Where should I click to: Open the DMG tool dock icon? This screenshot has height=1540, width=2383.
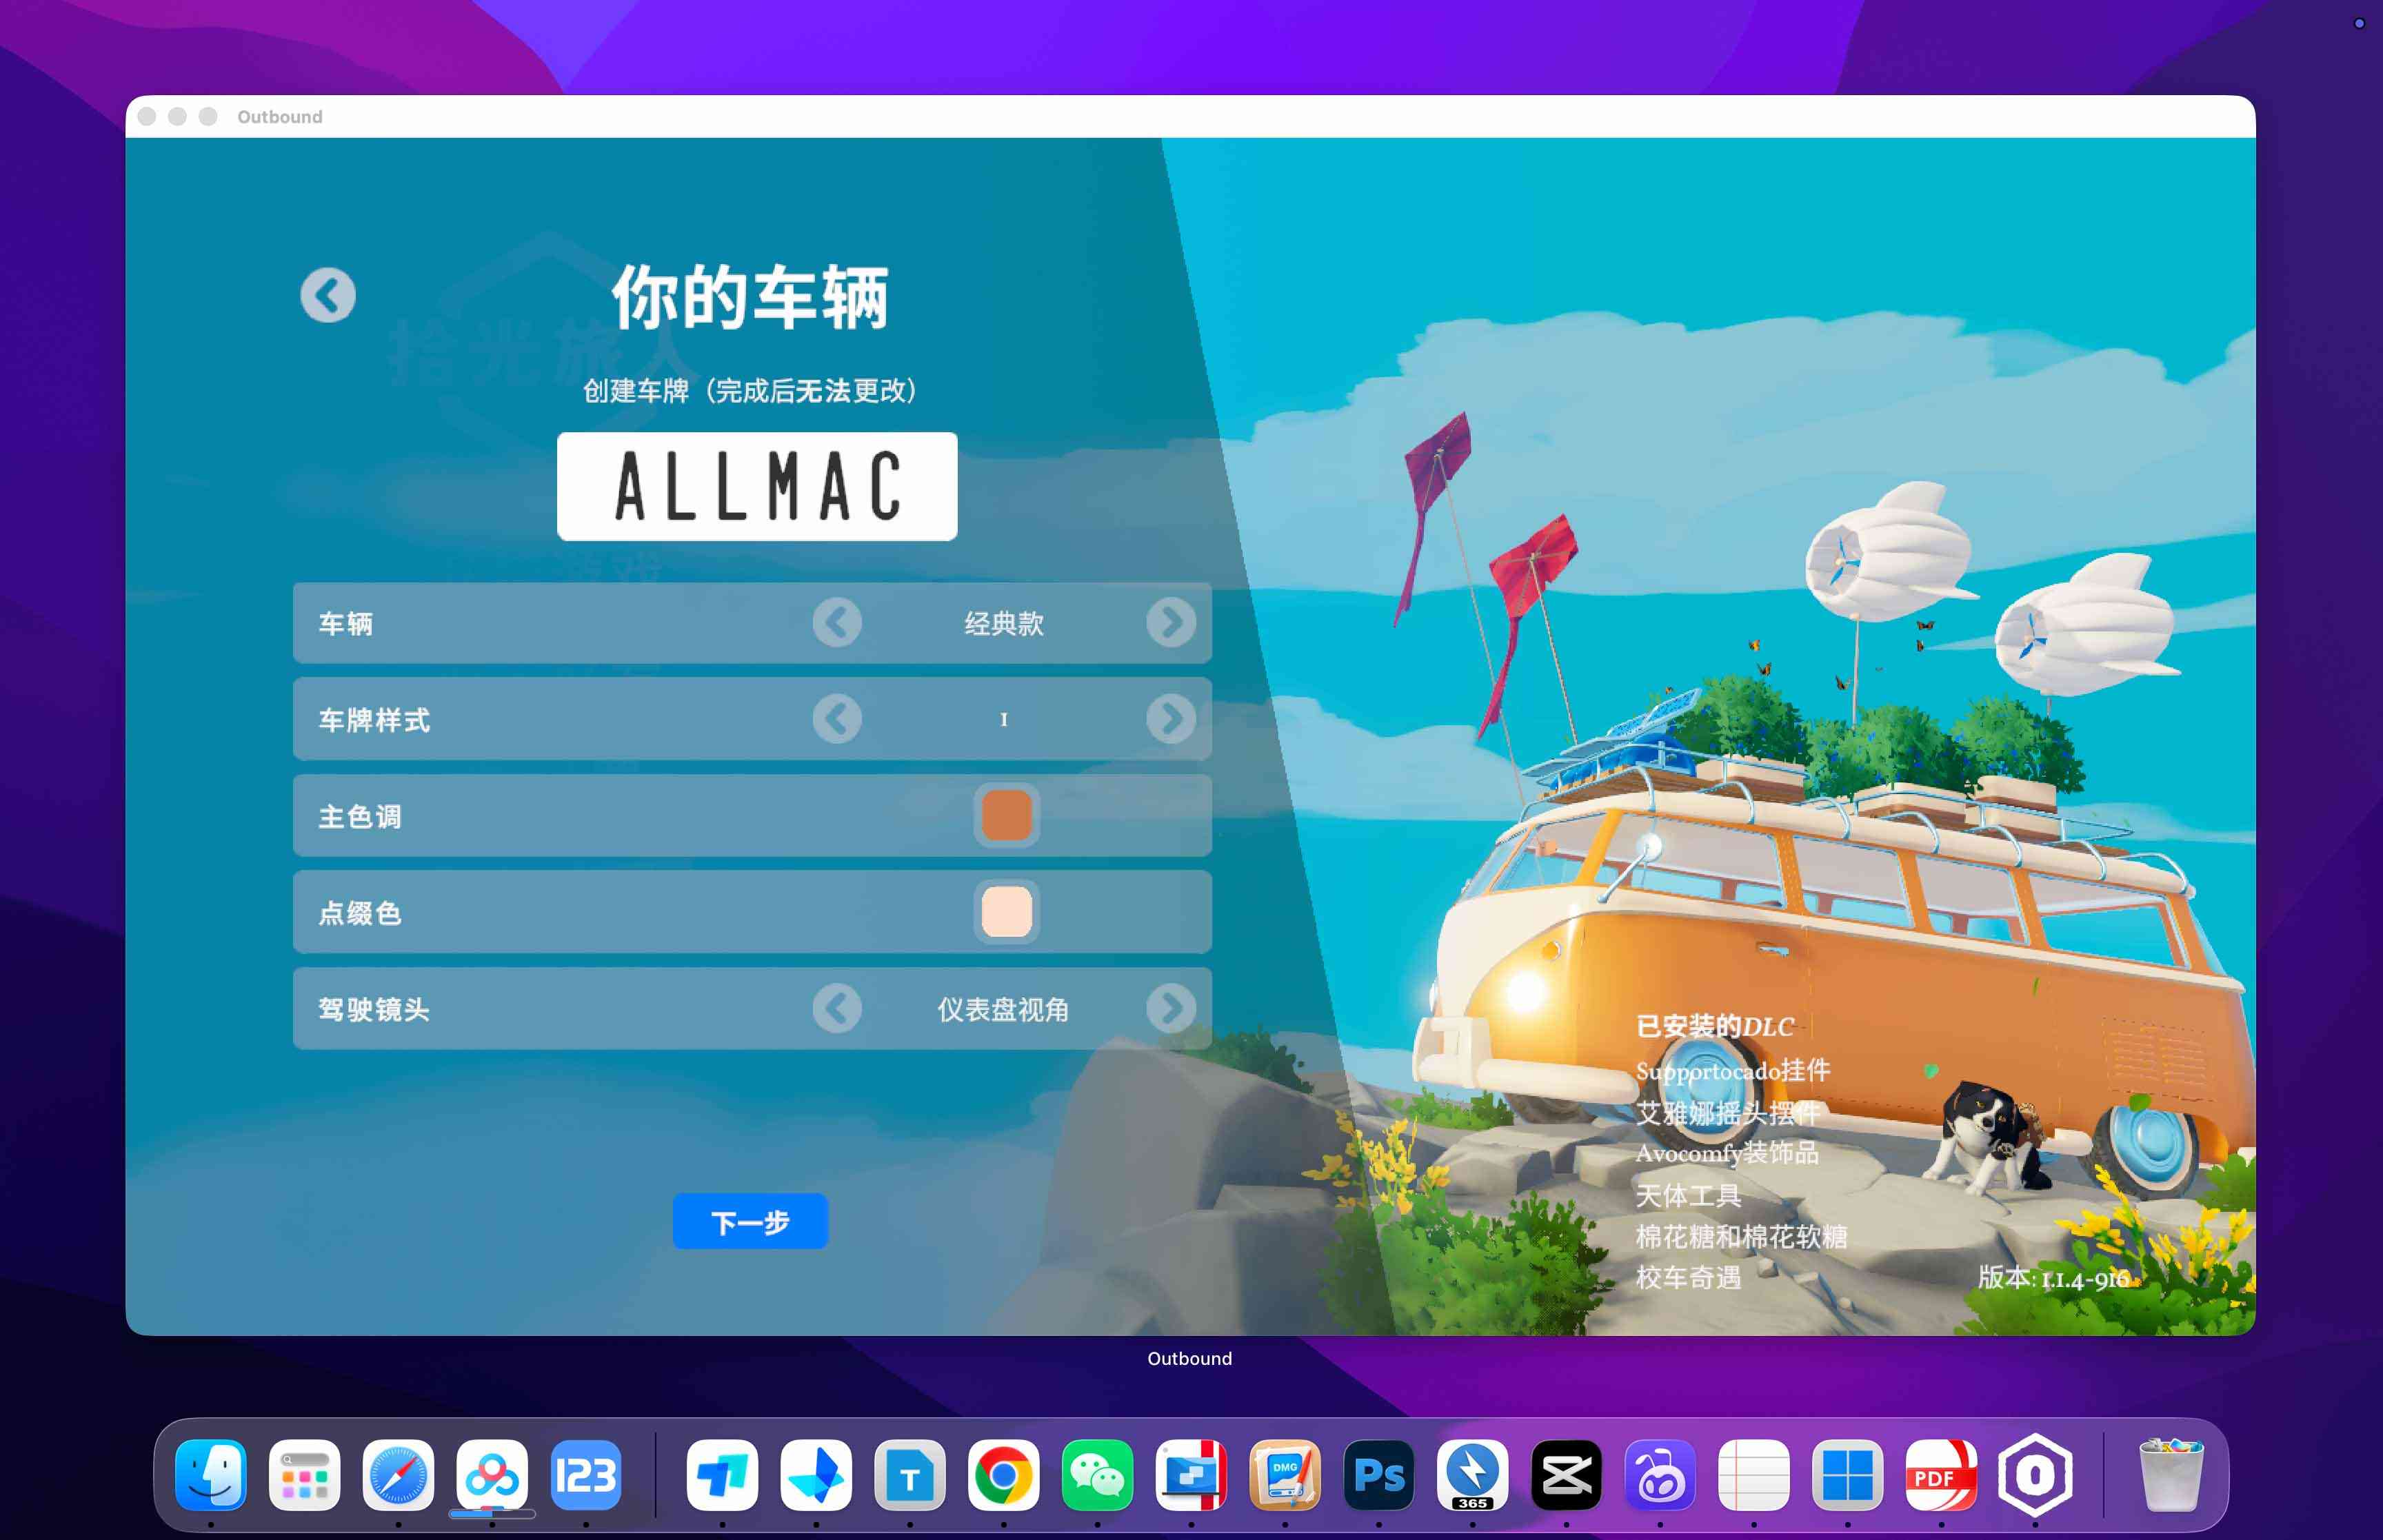[x=1285, y=1475]
